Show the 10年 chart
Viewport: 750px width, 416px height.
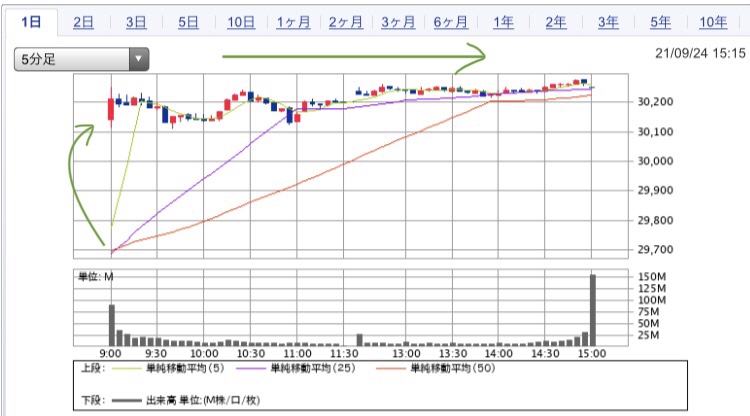click(x=713, y=22)
